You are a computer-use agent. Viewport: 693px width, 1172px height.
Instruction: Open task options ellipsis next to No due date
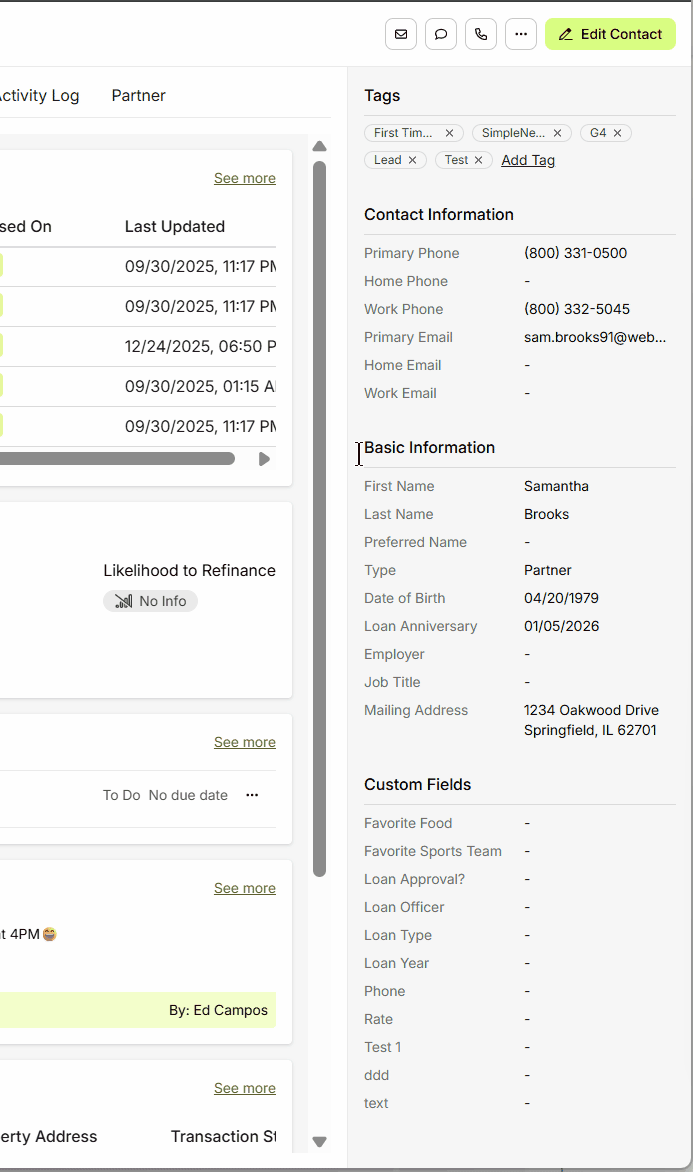[252, 795]
